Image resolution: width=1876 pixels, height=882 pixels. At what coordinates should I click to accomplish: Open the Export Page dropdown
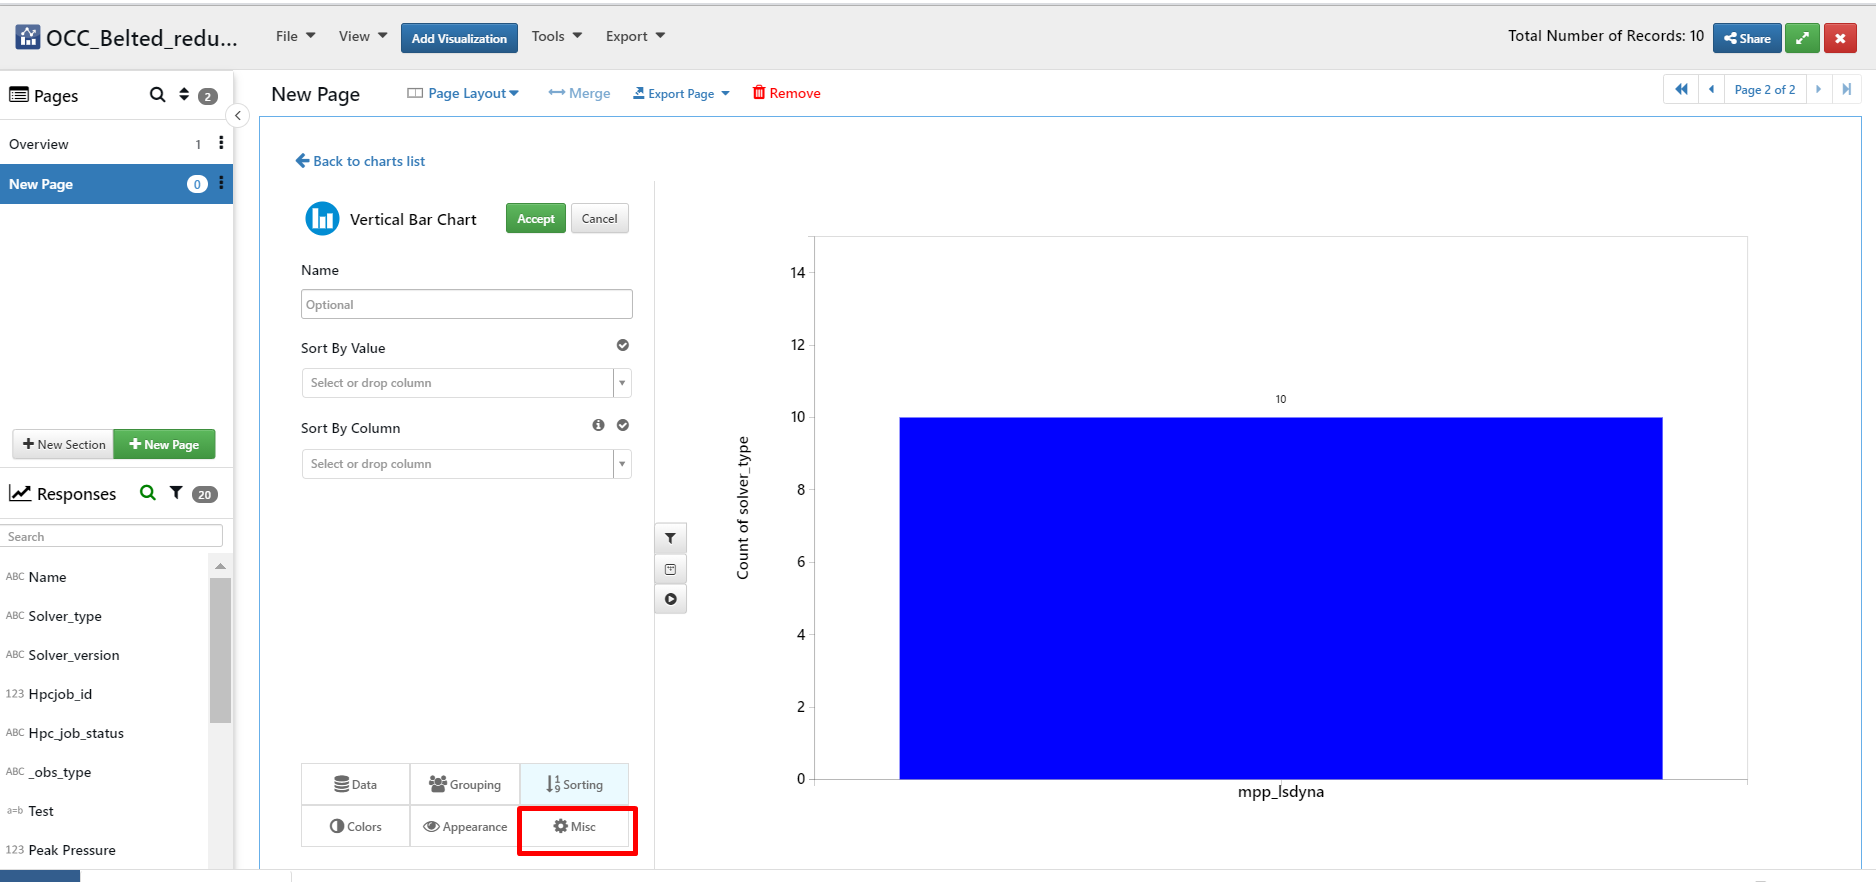[681, 93]
